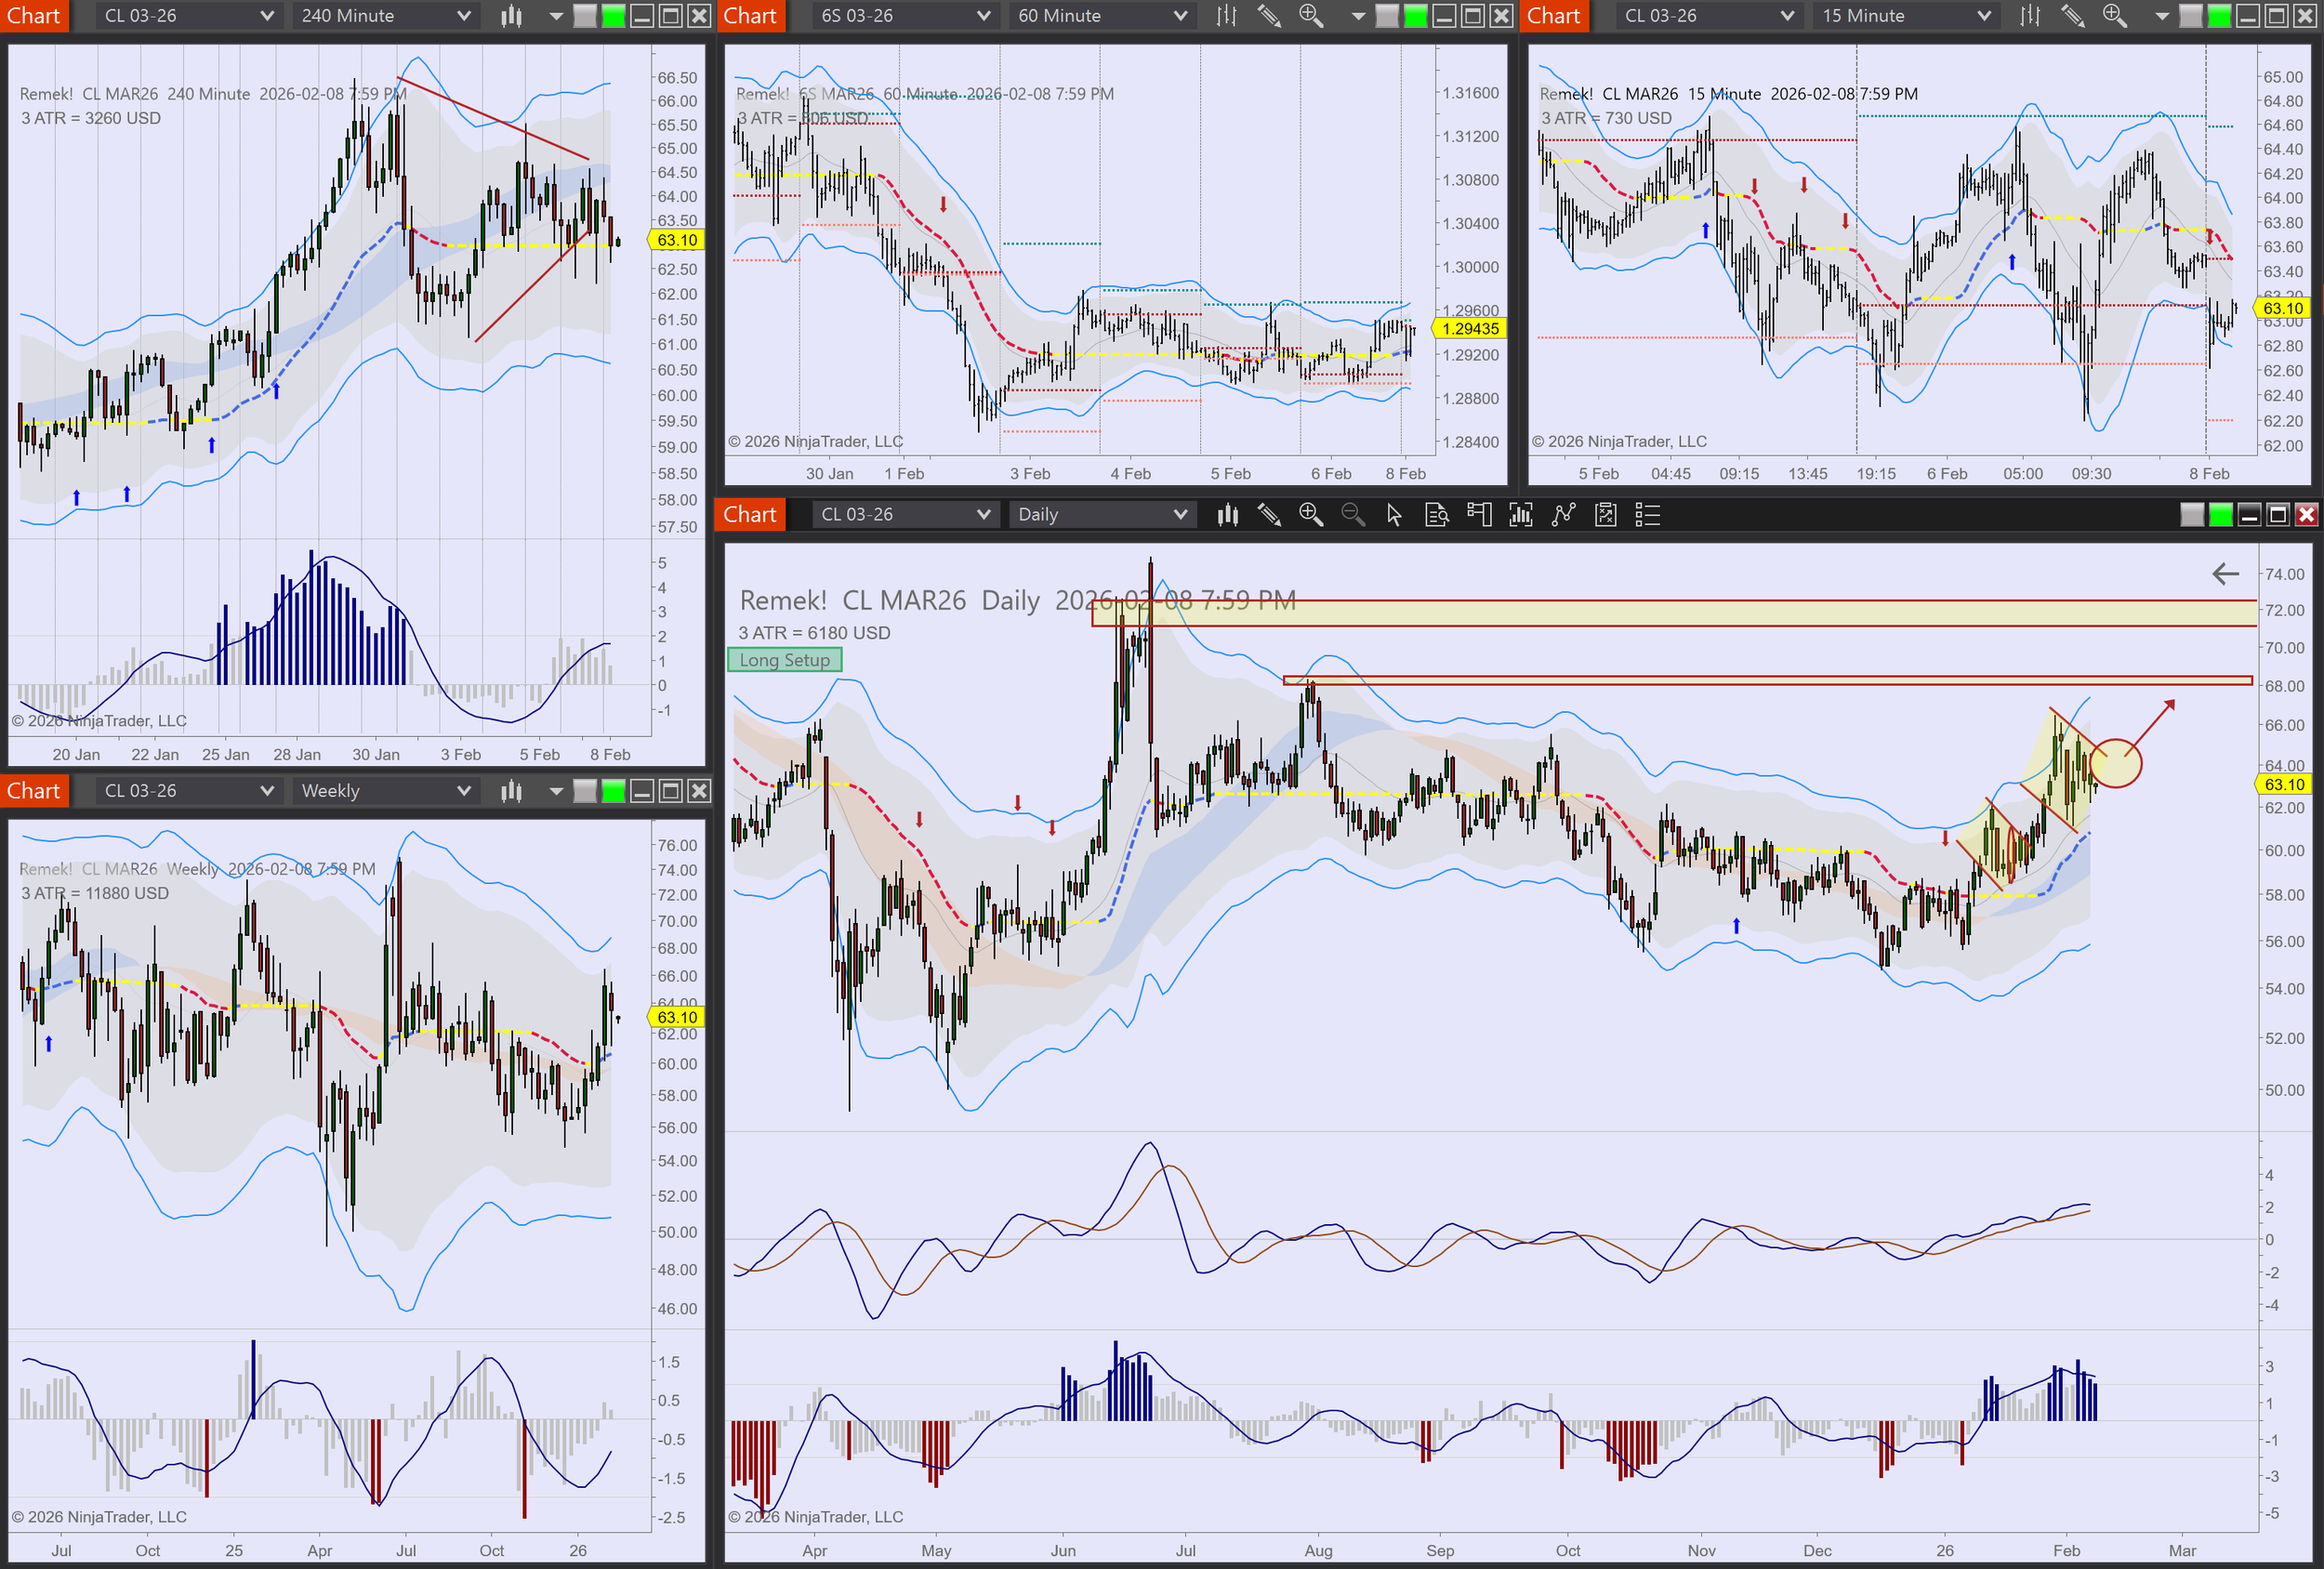Click the Long Setup label button

784,660
